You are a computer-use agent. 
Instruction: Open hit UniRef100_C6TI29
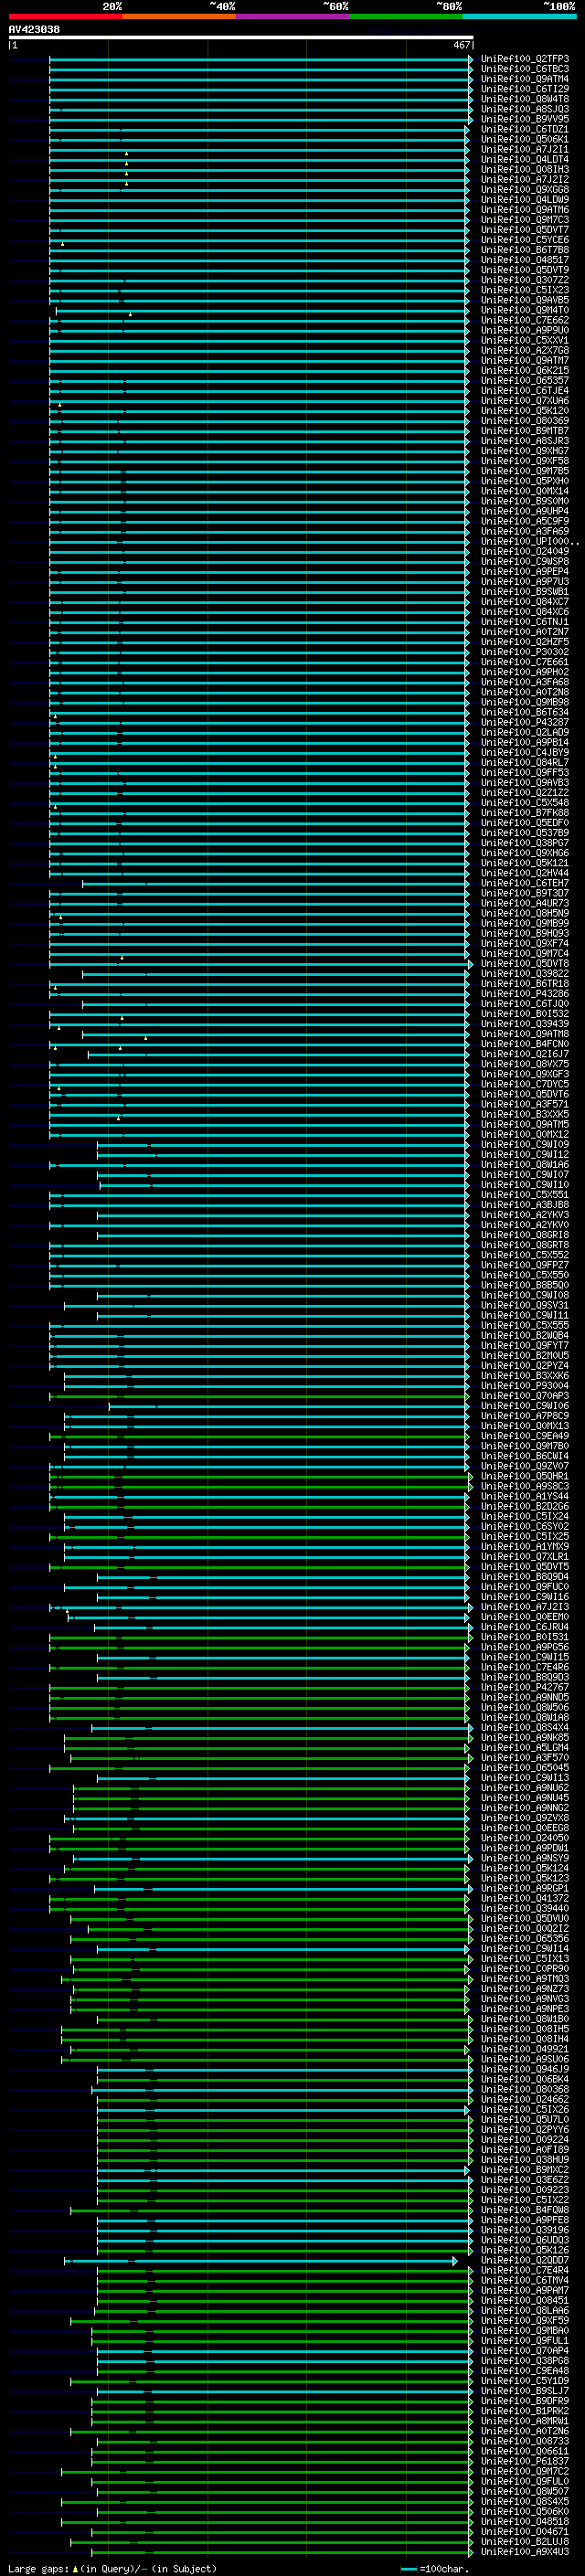coord(525,89)
